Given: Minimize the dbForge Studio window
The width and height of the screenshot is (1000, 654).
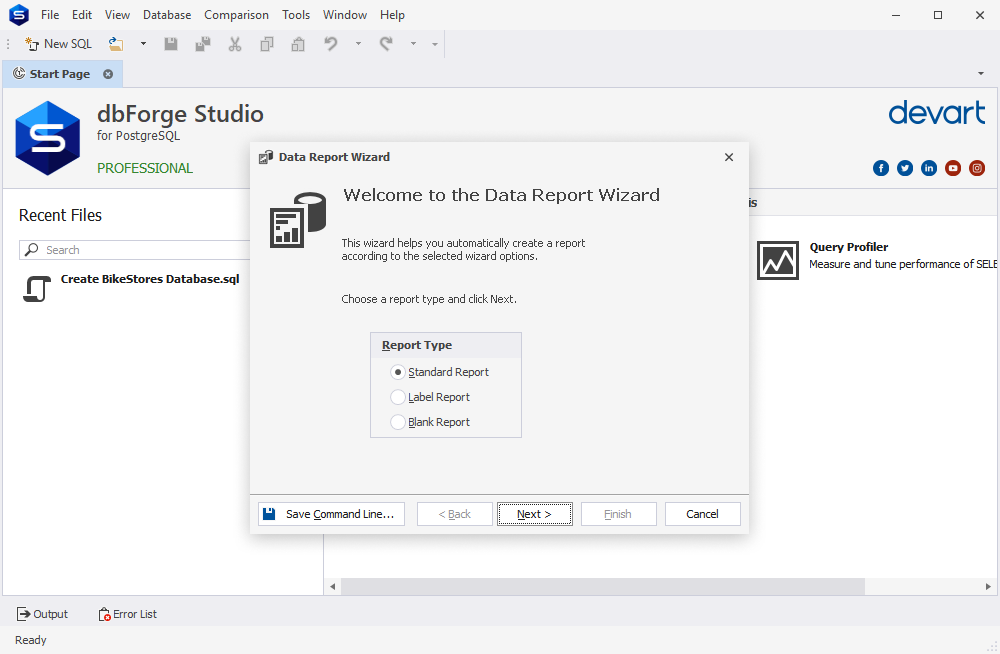Looking at the screenshot, I should point(896,15).
